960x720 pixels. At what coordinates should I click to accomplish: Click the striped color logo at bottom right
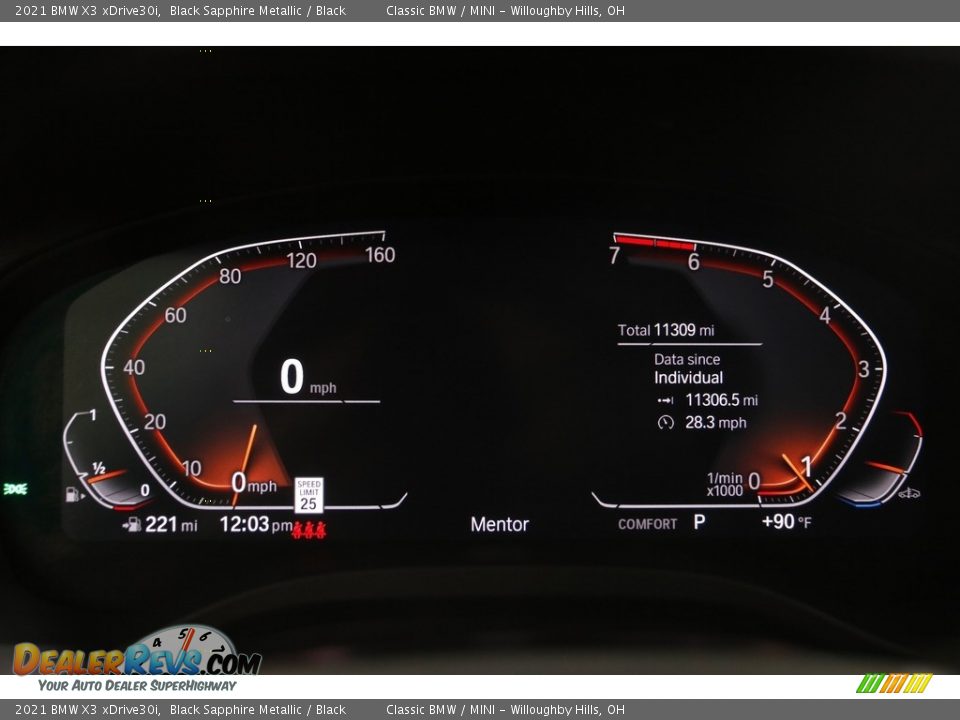pos(894,683)
